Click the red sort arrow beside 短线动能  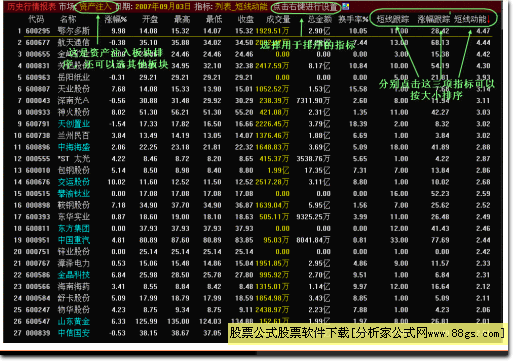(x=489, y=20)
